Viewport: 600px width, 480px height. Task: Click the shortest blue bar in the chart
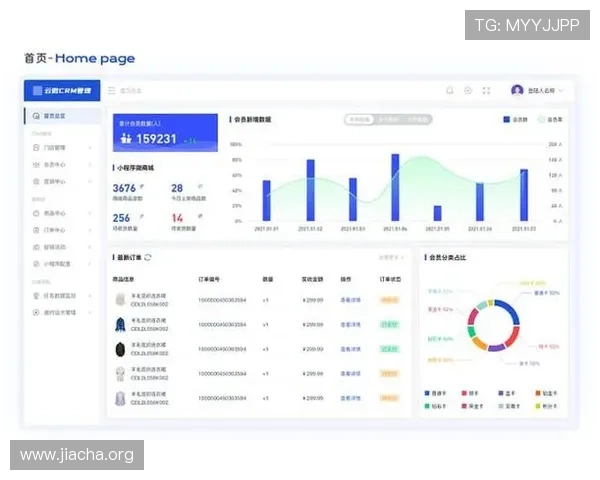tap(437, 213)
